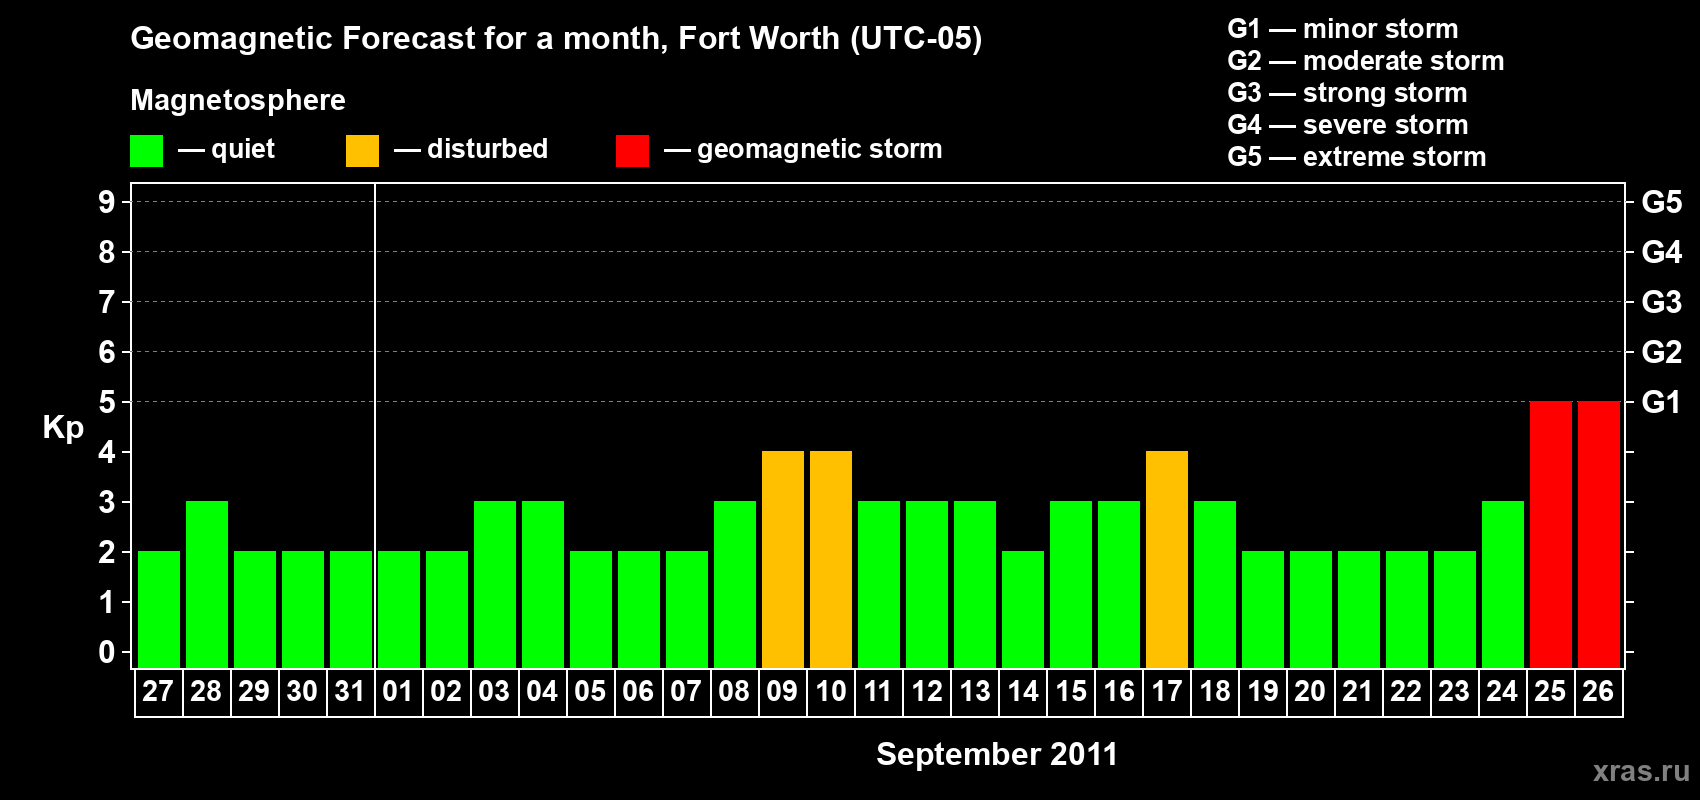This screenshot has height=800, width=1700.
Task: Click the 'September 2011' label
Action: (997, 754)
